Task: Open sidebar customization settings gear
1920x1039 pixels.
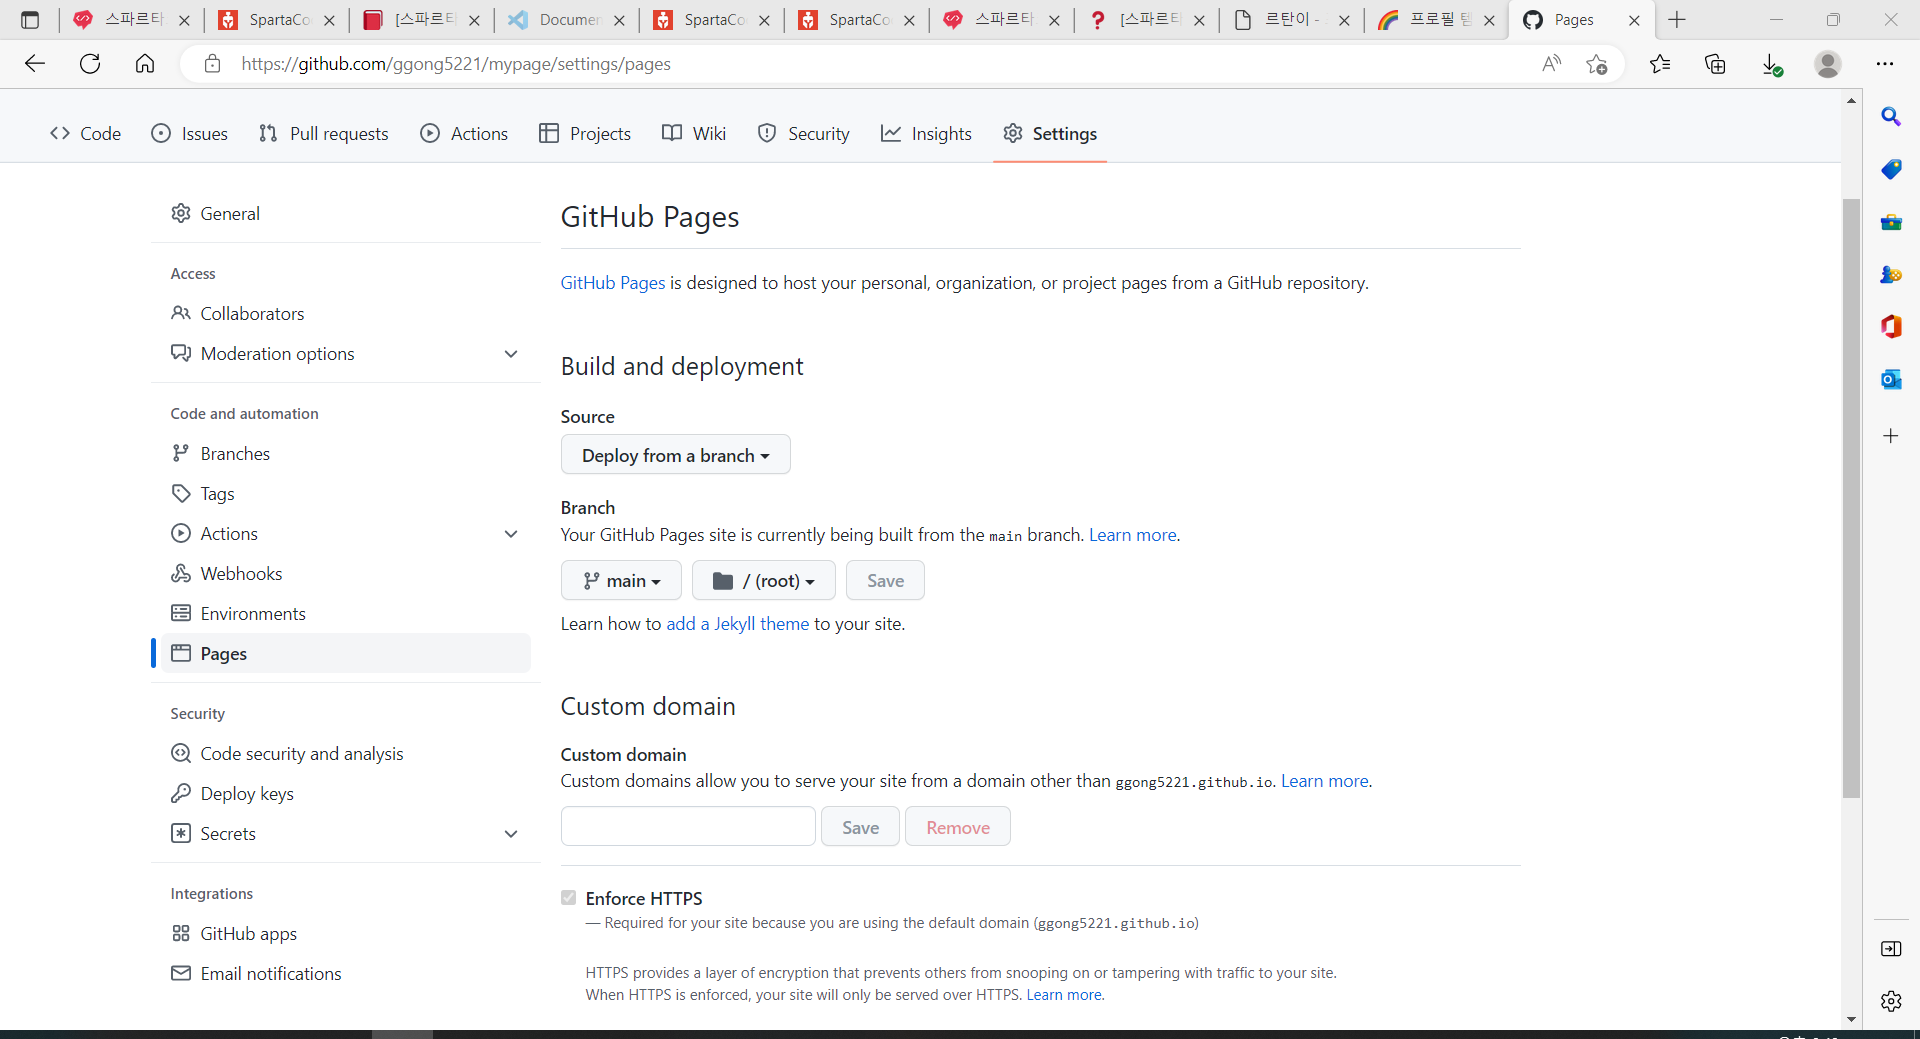Action: point(1891,1001)
